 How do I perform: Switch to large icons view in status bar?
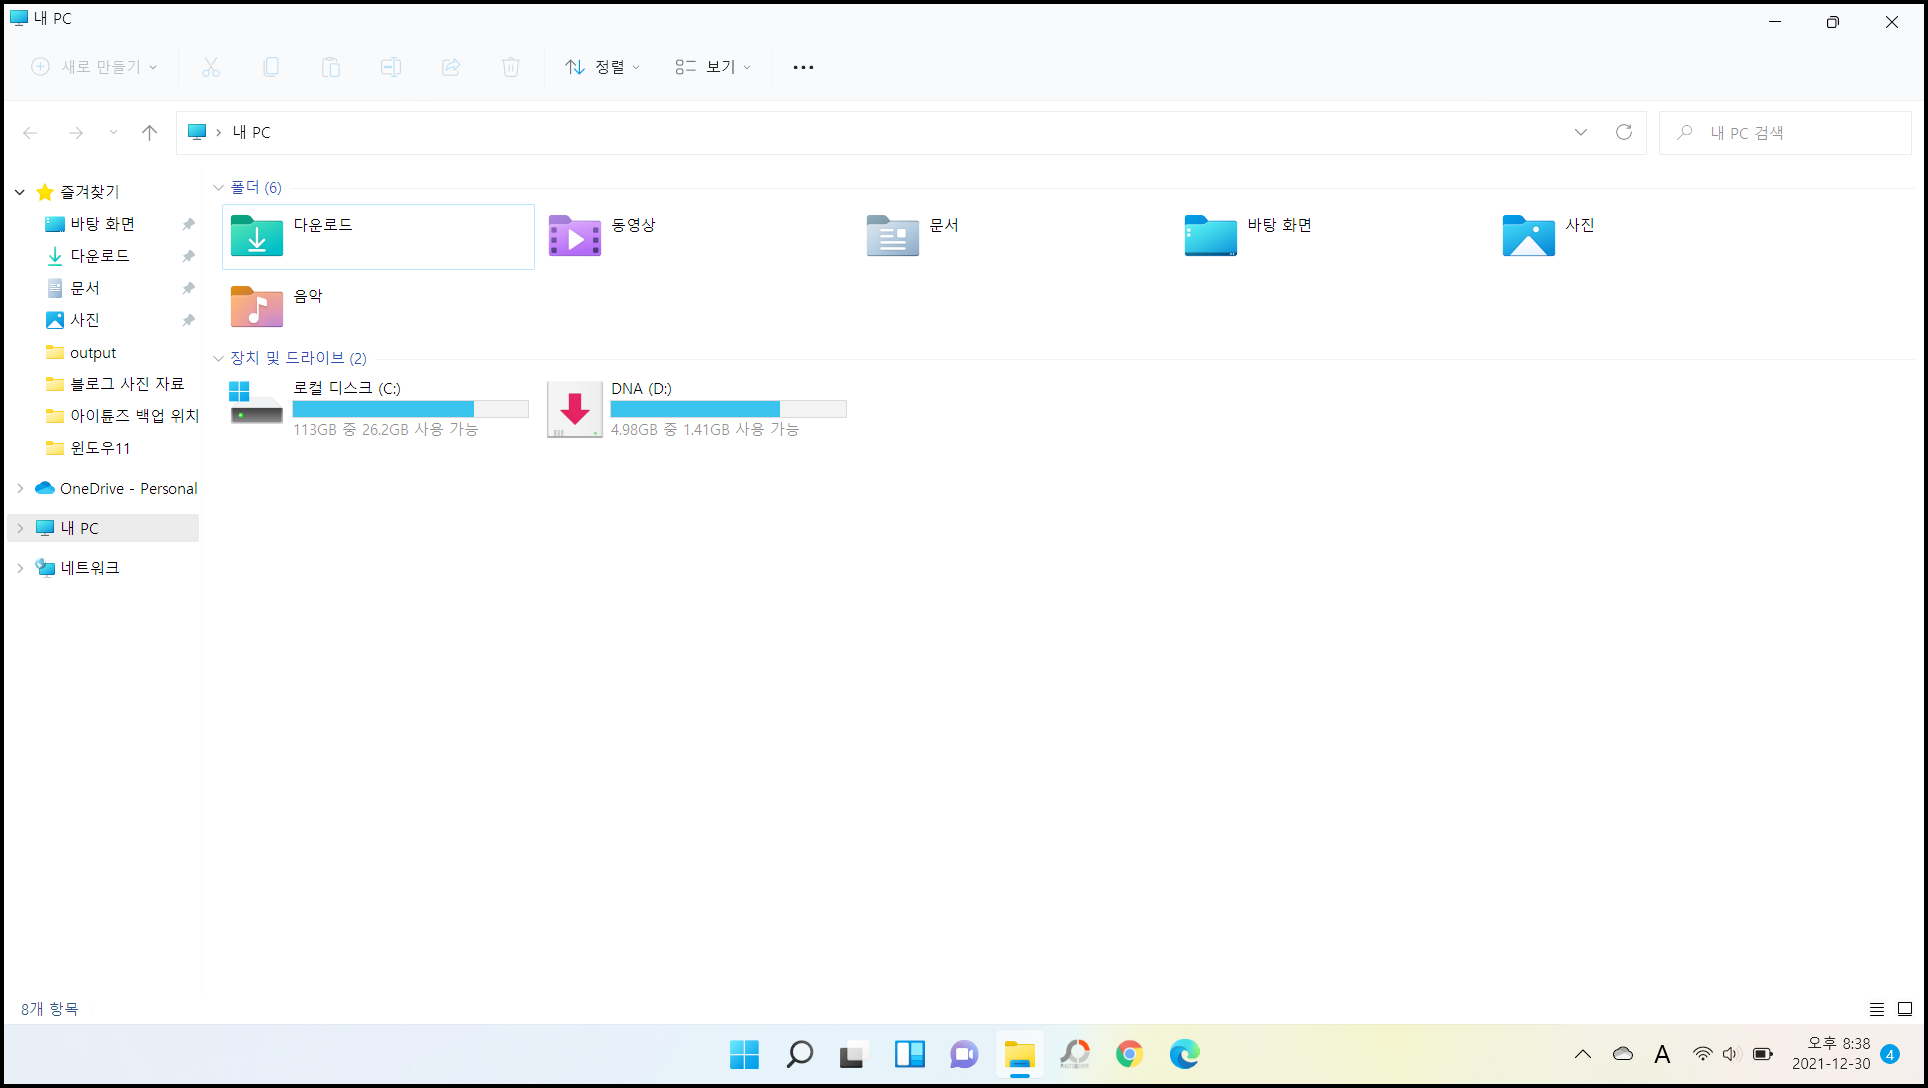click(1905, 1009)
